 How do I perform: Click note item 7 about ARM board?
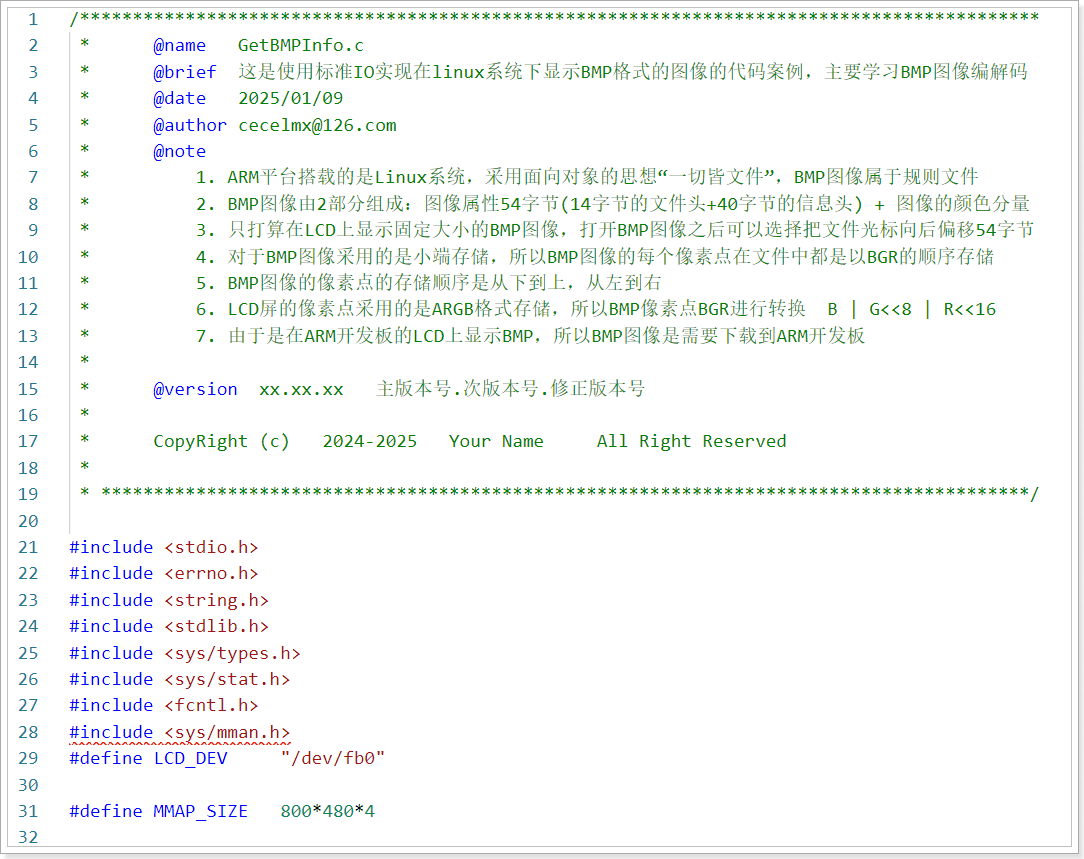coord(530,337)
